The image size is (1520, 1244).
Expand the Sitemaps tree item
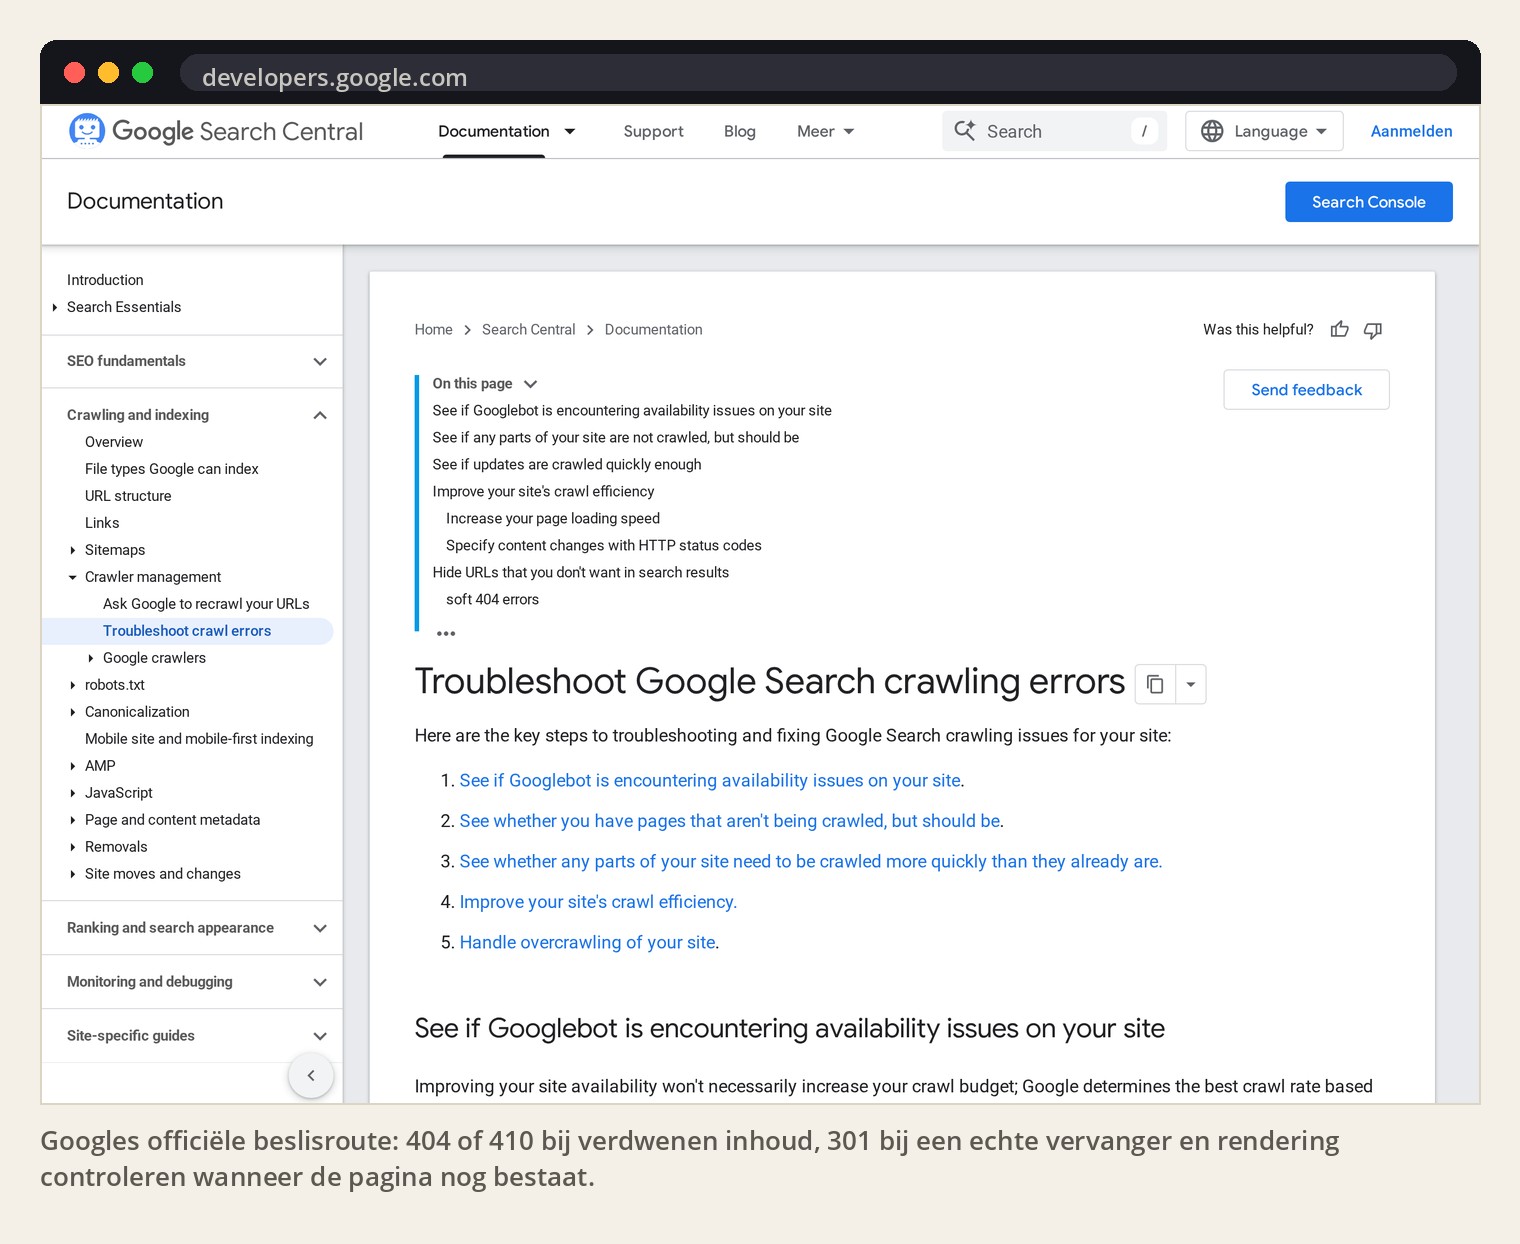[x=73, y=550]
